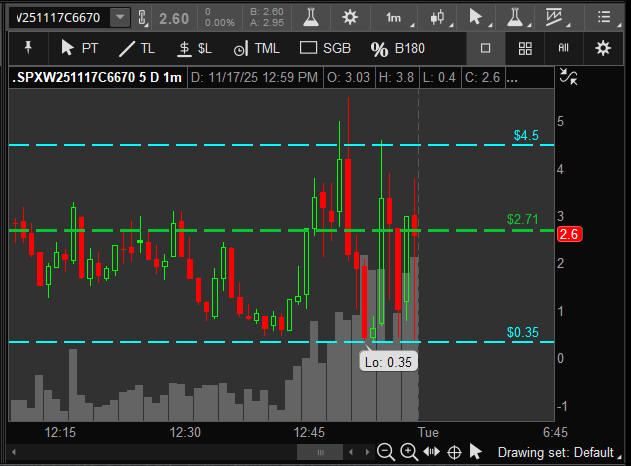Select the TL trendline tool
The image size is (631, 466).
pyautogui.click(x=137, y=48)
